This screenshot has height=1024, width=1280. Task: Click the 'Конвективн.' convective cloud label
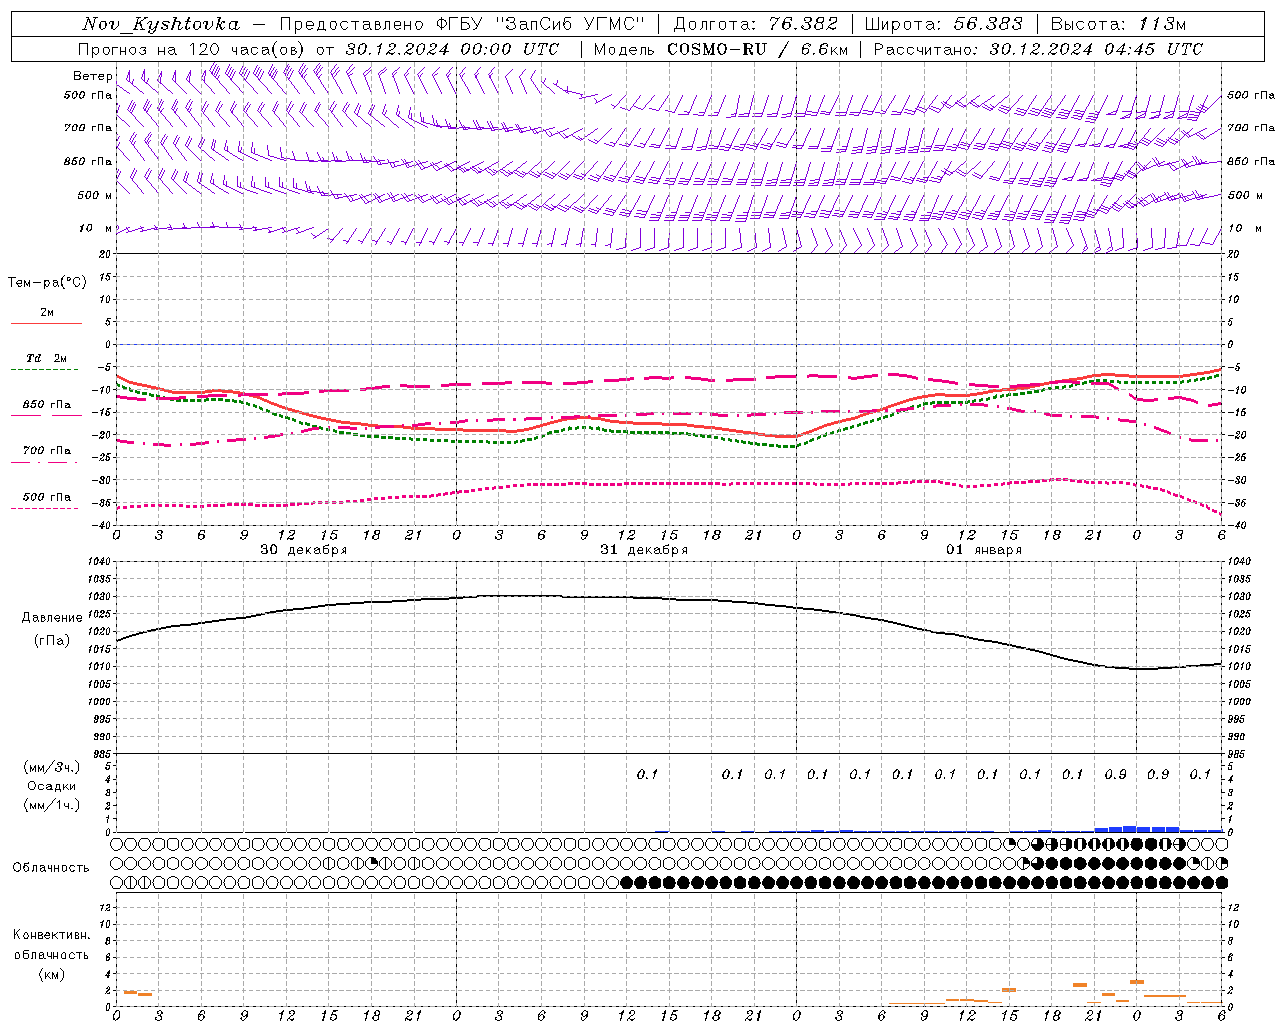pos(51,935)
